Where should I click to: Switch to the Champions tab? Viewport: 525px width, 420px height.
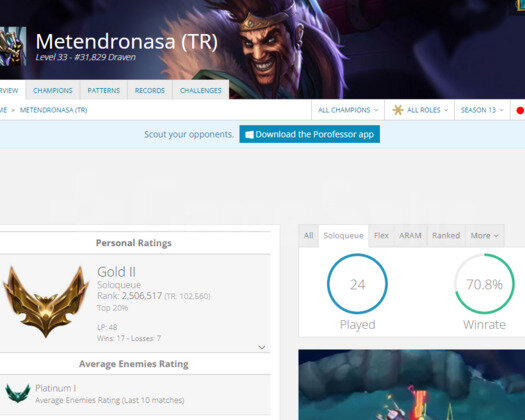click(x=53, y=90)
